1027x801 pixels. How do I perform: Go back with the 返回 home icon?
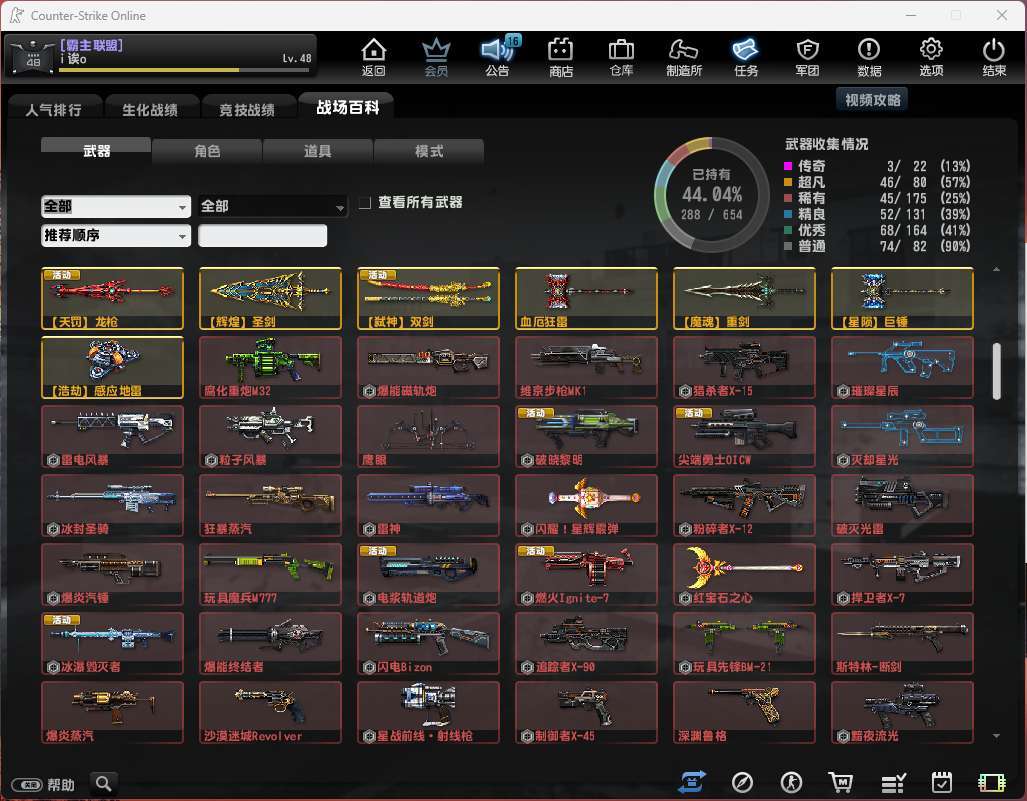[x=373, y=58]
